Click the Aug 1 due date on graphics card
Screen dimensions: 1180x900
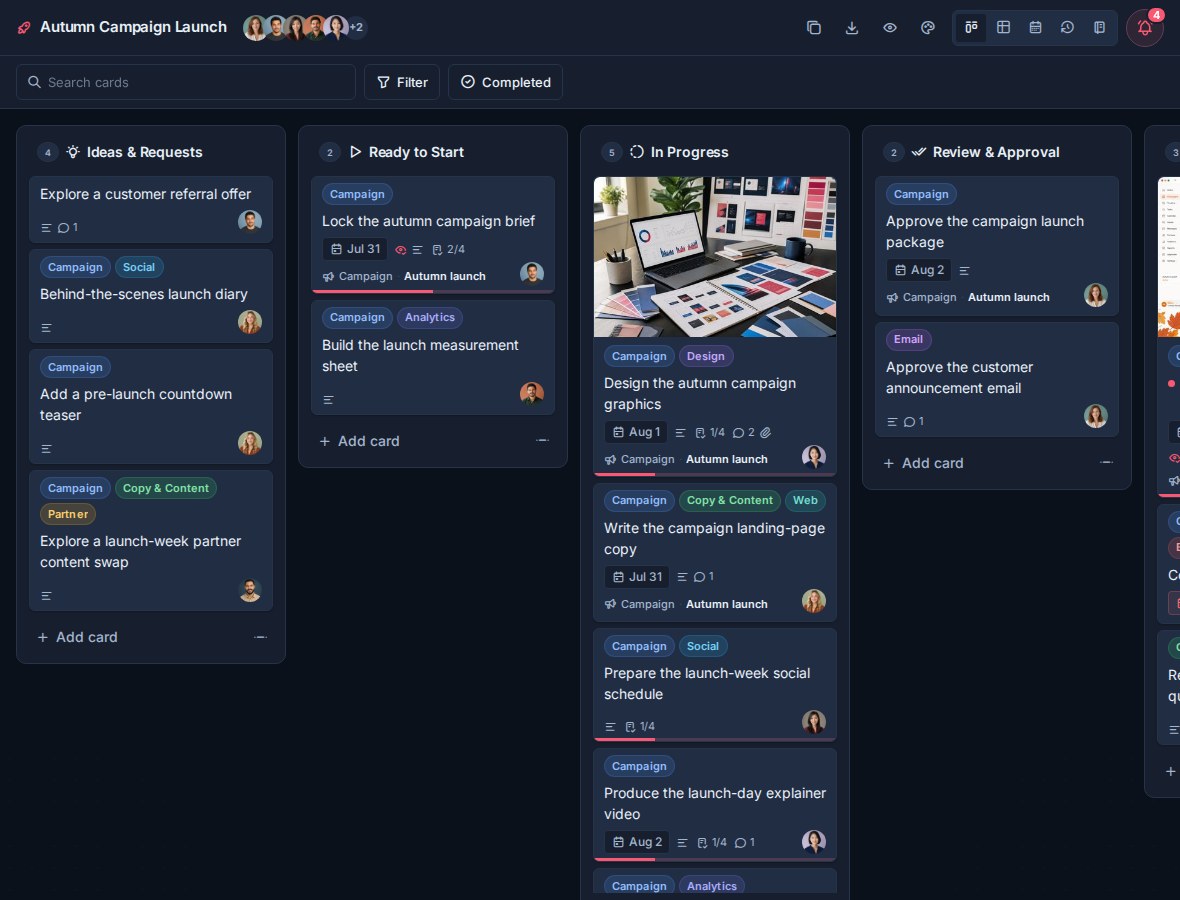pyautogui.click(x=637, y=432)
